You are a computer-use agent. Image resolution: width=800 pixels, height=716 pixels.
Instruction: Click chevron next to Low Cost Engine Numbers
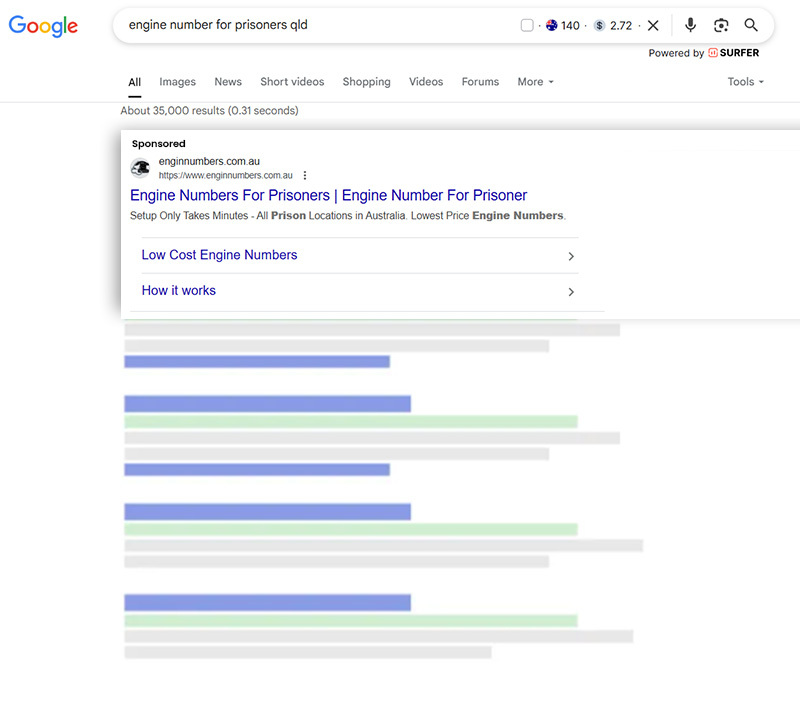pyautogui.click(x=571, y=256)
